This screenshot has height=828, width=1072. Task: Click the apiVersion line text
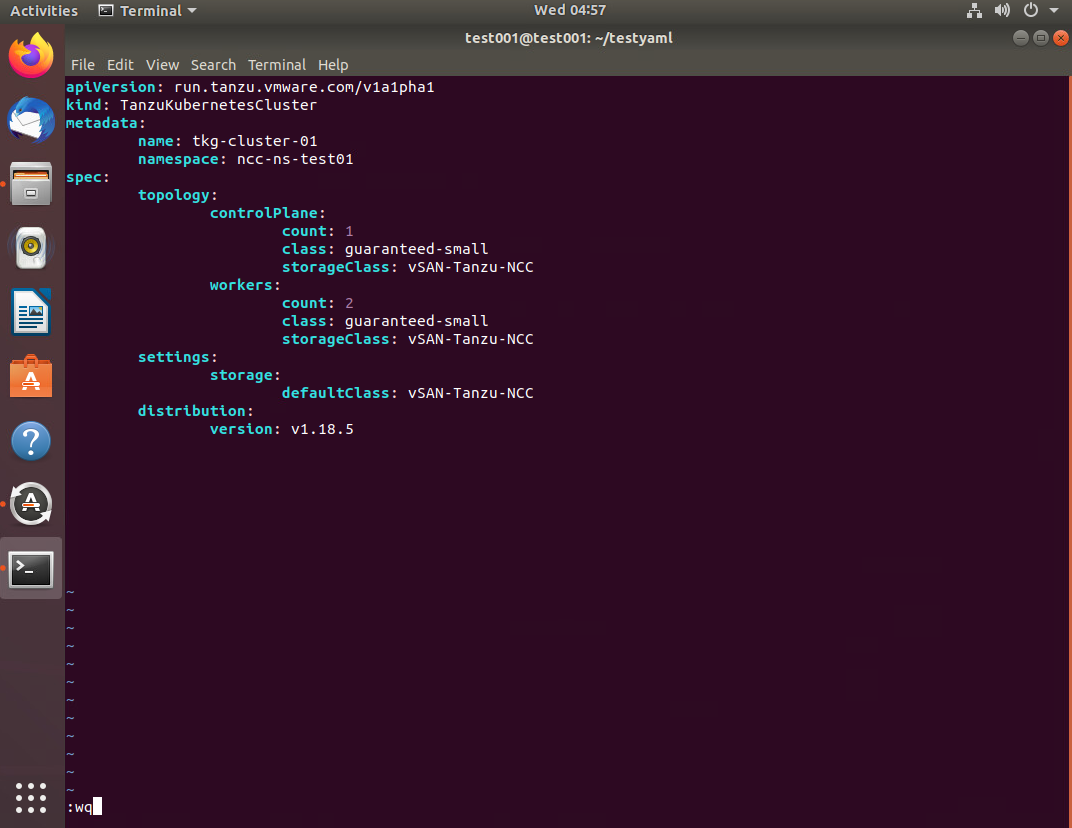250,88
